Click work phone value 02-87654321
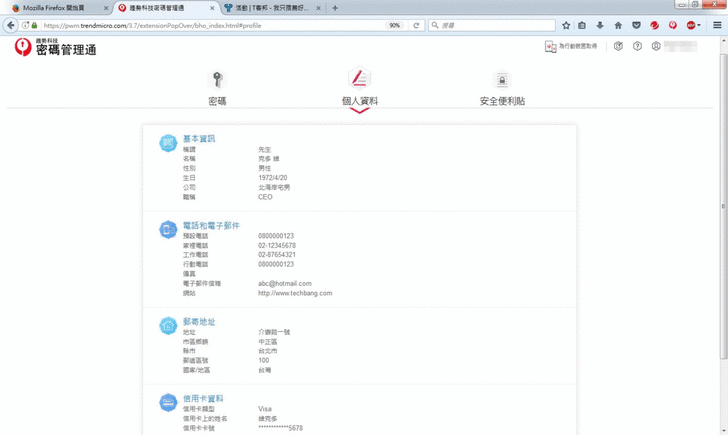This screenshot has width=728, height=435. click(277, 254)
